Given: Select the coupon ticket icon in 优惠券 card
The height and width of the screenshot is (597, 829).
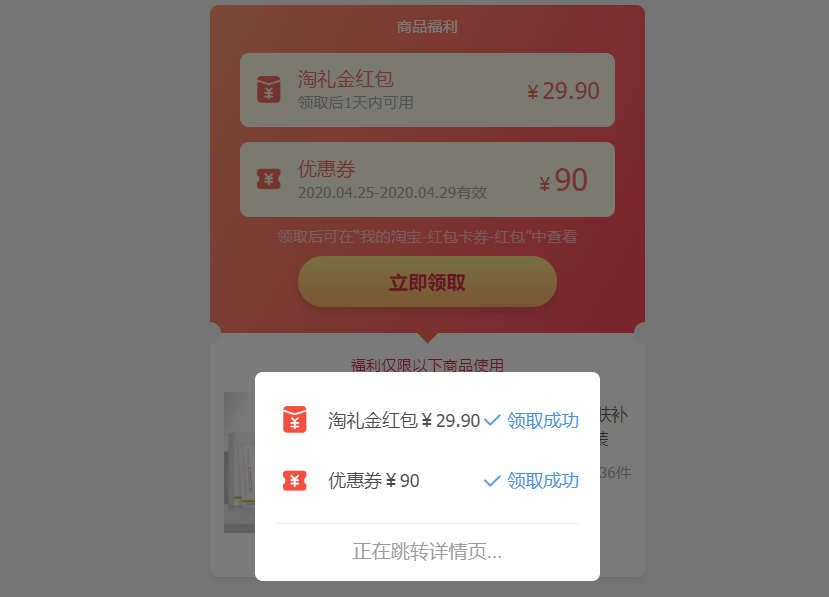Looking at the screenshot, I should tap(269, 179).
